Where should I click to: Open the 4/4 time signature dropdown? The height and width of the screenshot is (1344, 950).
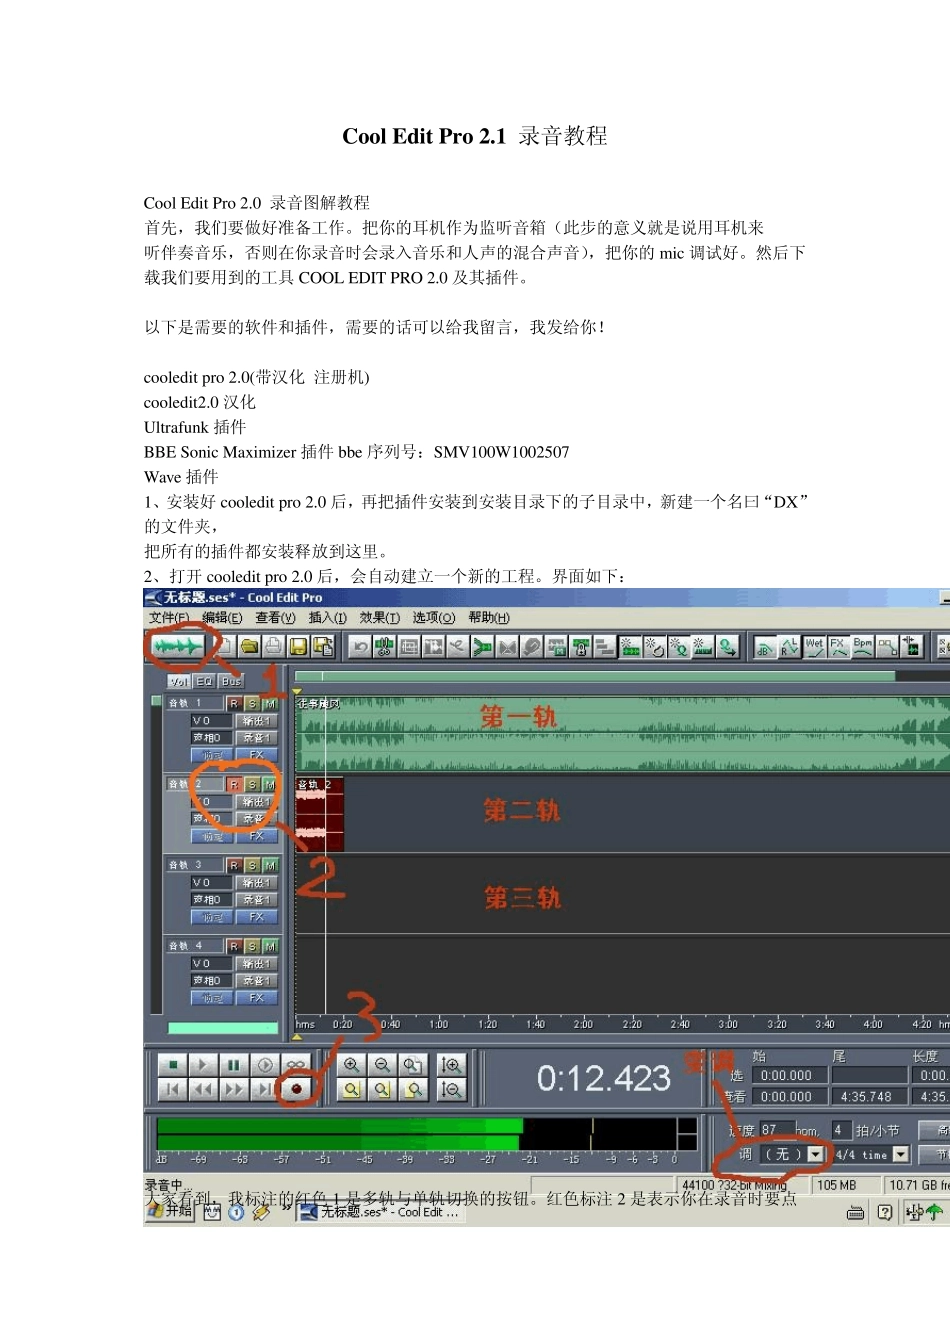click(901, 1154)
